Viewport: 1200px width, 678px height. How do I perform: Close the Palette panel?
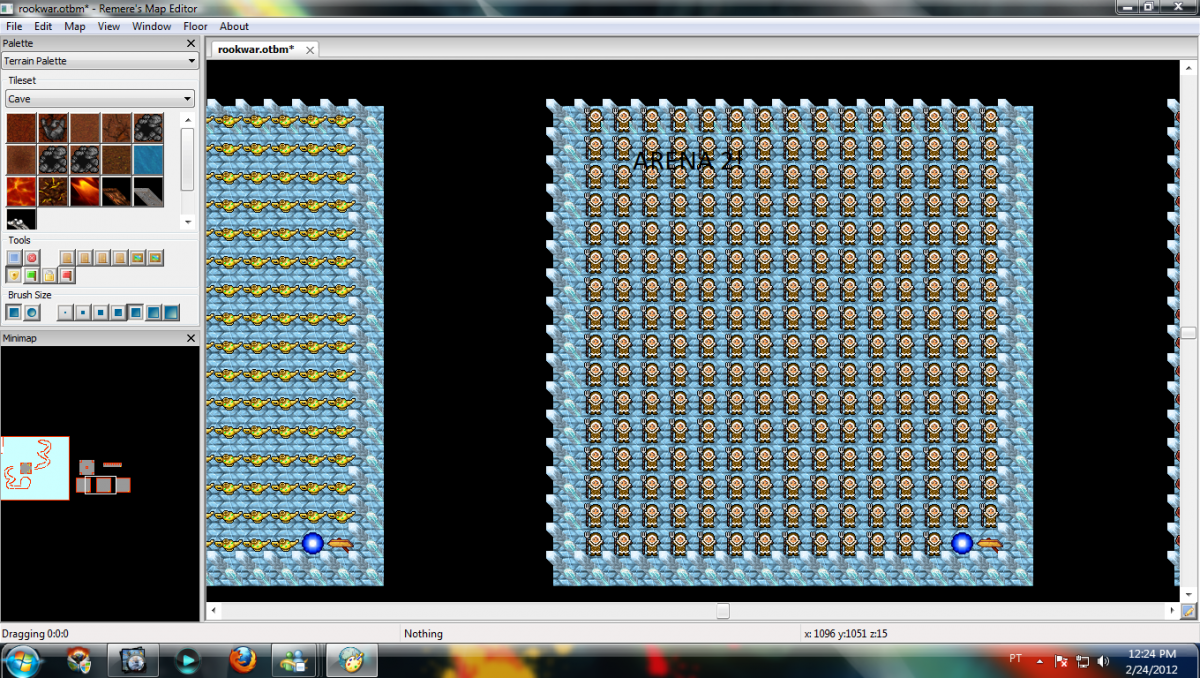coord(191,43)
